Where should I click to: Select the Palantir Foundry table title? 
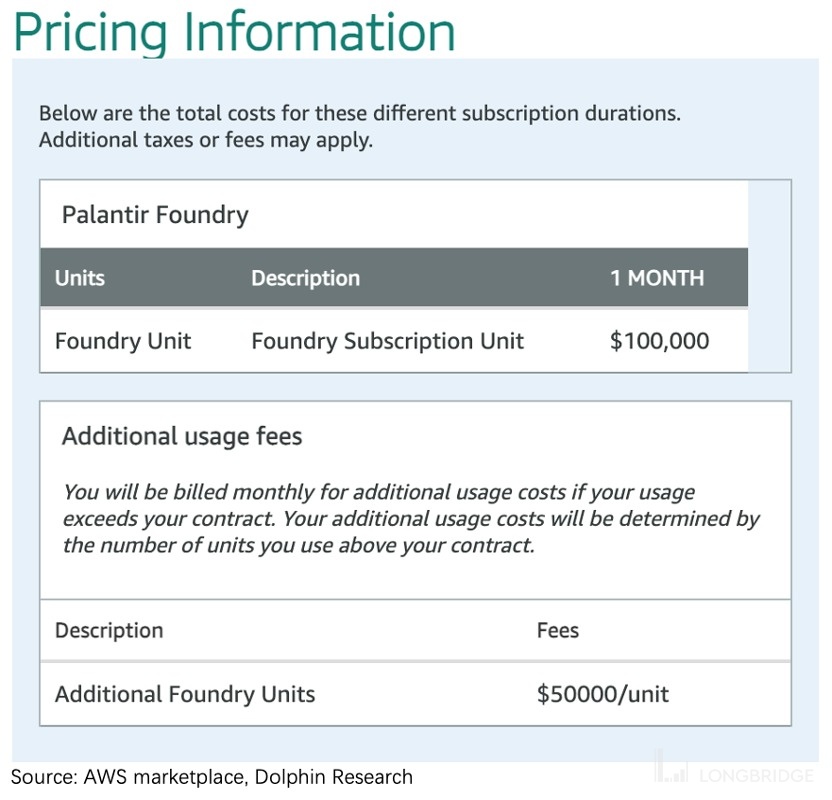click(x=155, y=215)
